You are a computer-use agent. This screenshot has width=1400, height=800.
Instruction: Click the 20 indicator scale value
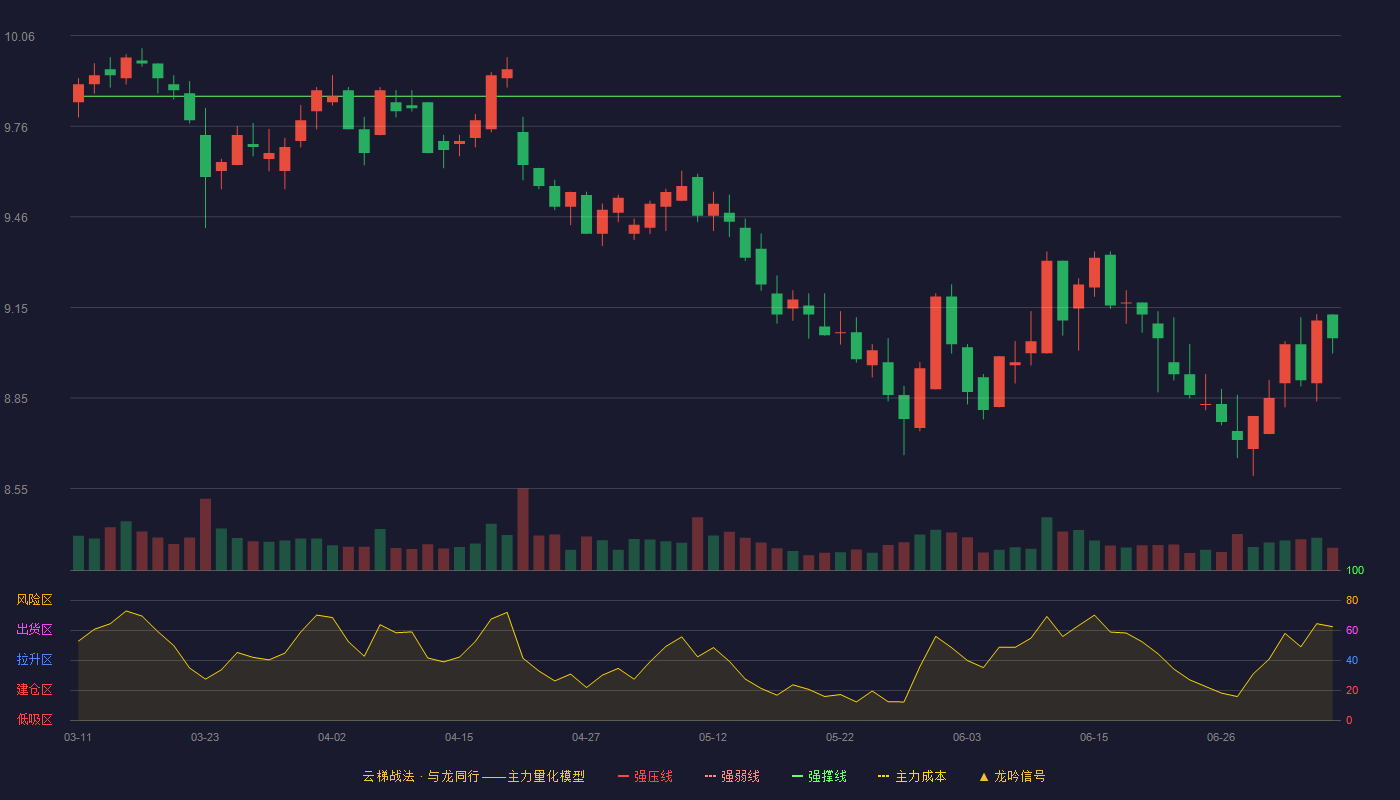(x=1352, y=690)
